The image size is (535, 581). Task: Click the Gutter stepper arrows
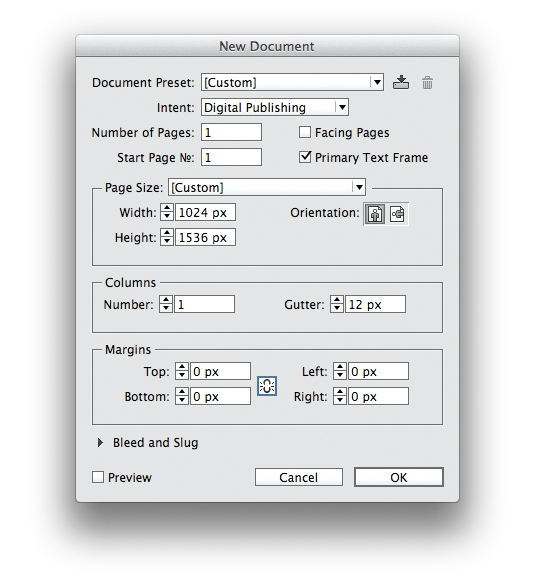[337, 304]
